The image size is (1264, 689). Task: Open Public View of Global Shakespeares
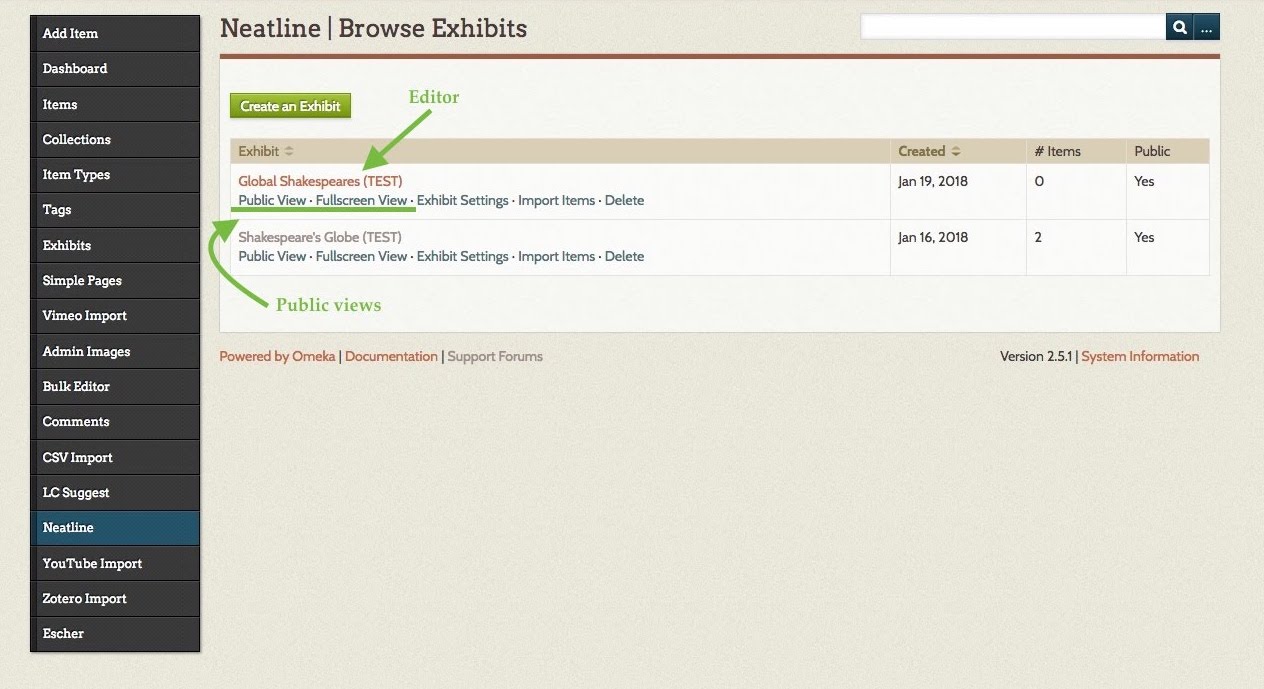272,200
